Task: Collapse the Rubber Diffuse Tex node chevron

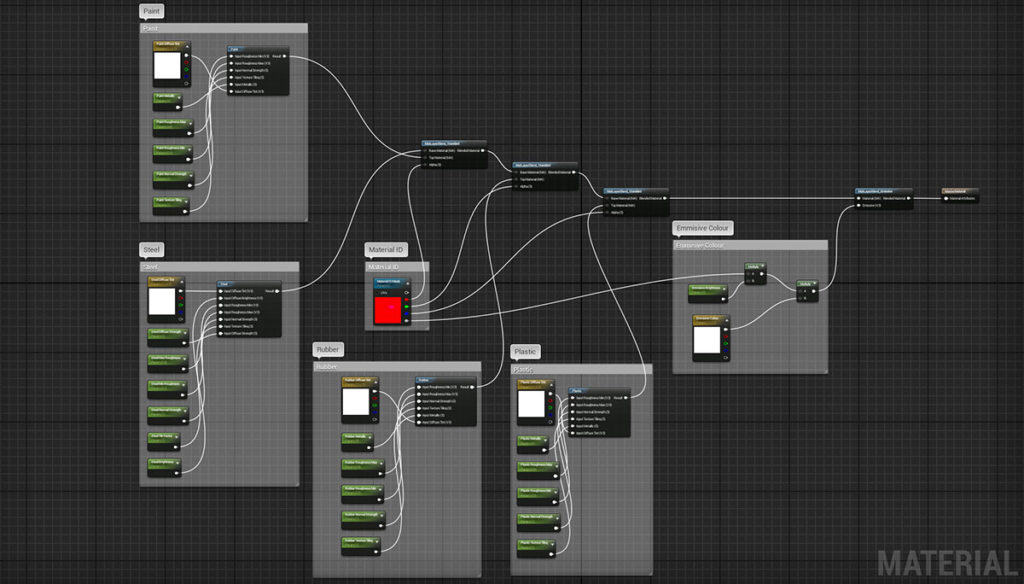Action: (x=376, y=382)
